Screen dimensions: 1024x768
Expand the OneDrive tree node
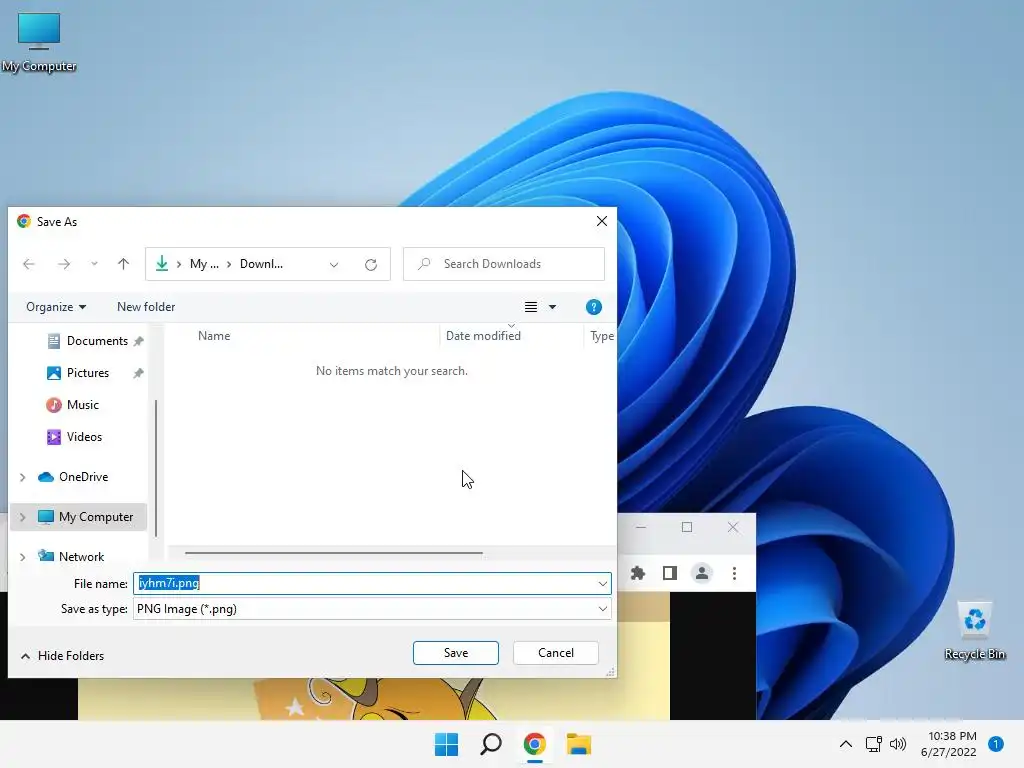23,477
